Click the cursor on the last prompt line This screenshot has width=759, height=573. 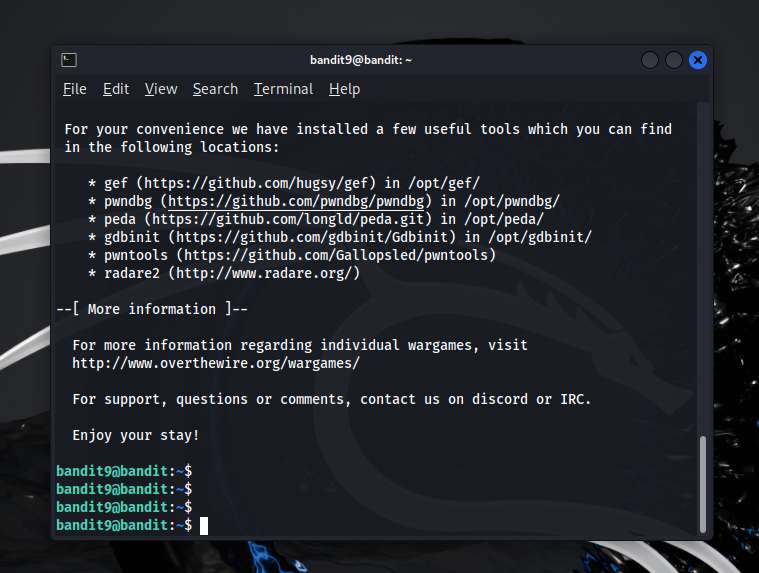204,525
